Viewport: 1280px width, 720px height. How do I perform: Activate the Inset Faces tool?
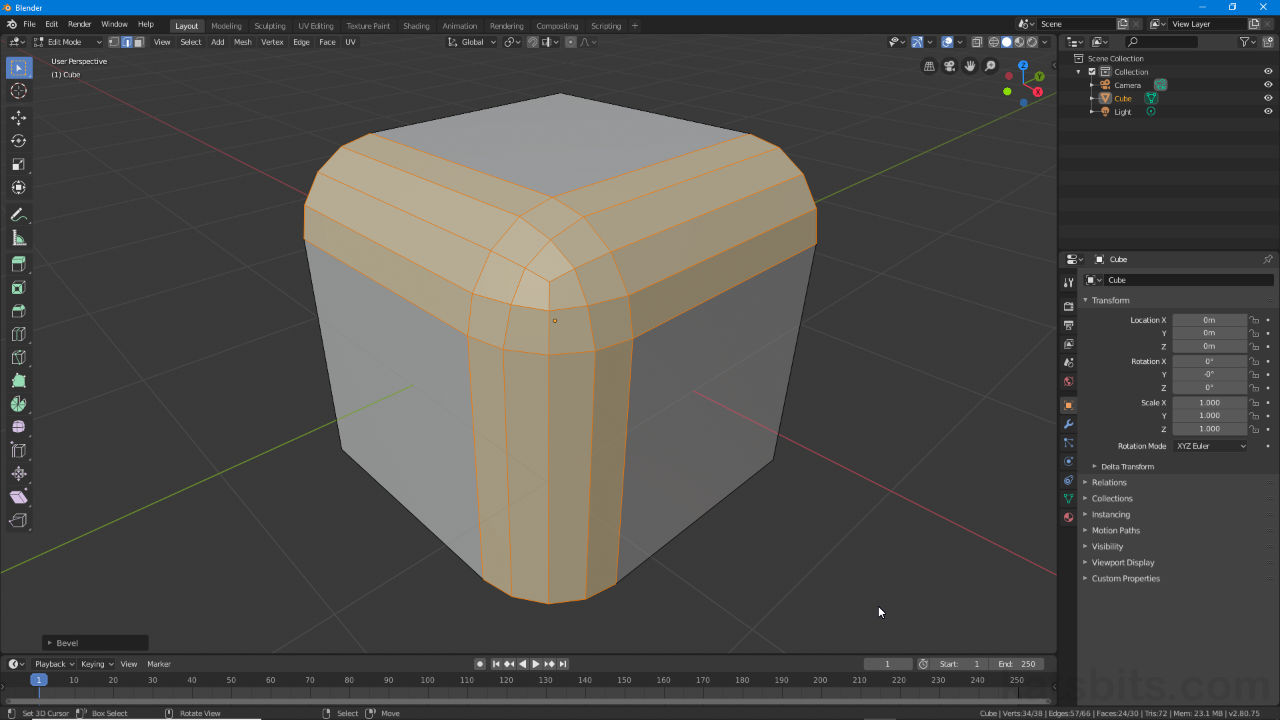pyautogui.click(x=19, y=288)
